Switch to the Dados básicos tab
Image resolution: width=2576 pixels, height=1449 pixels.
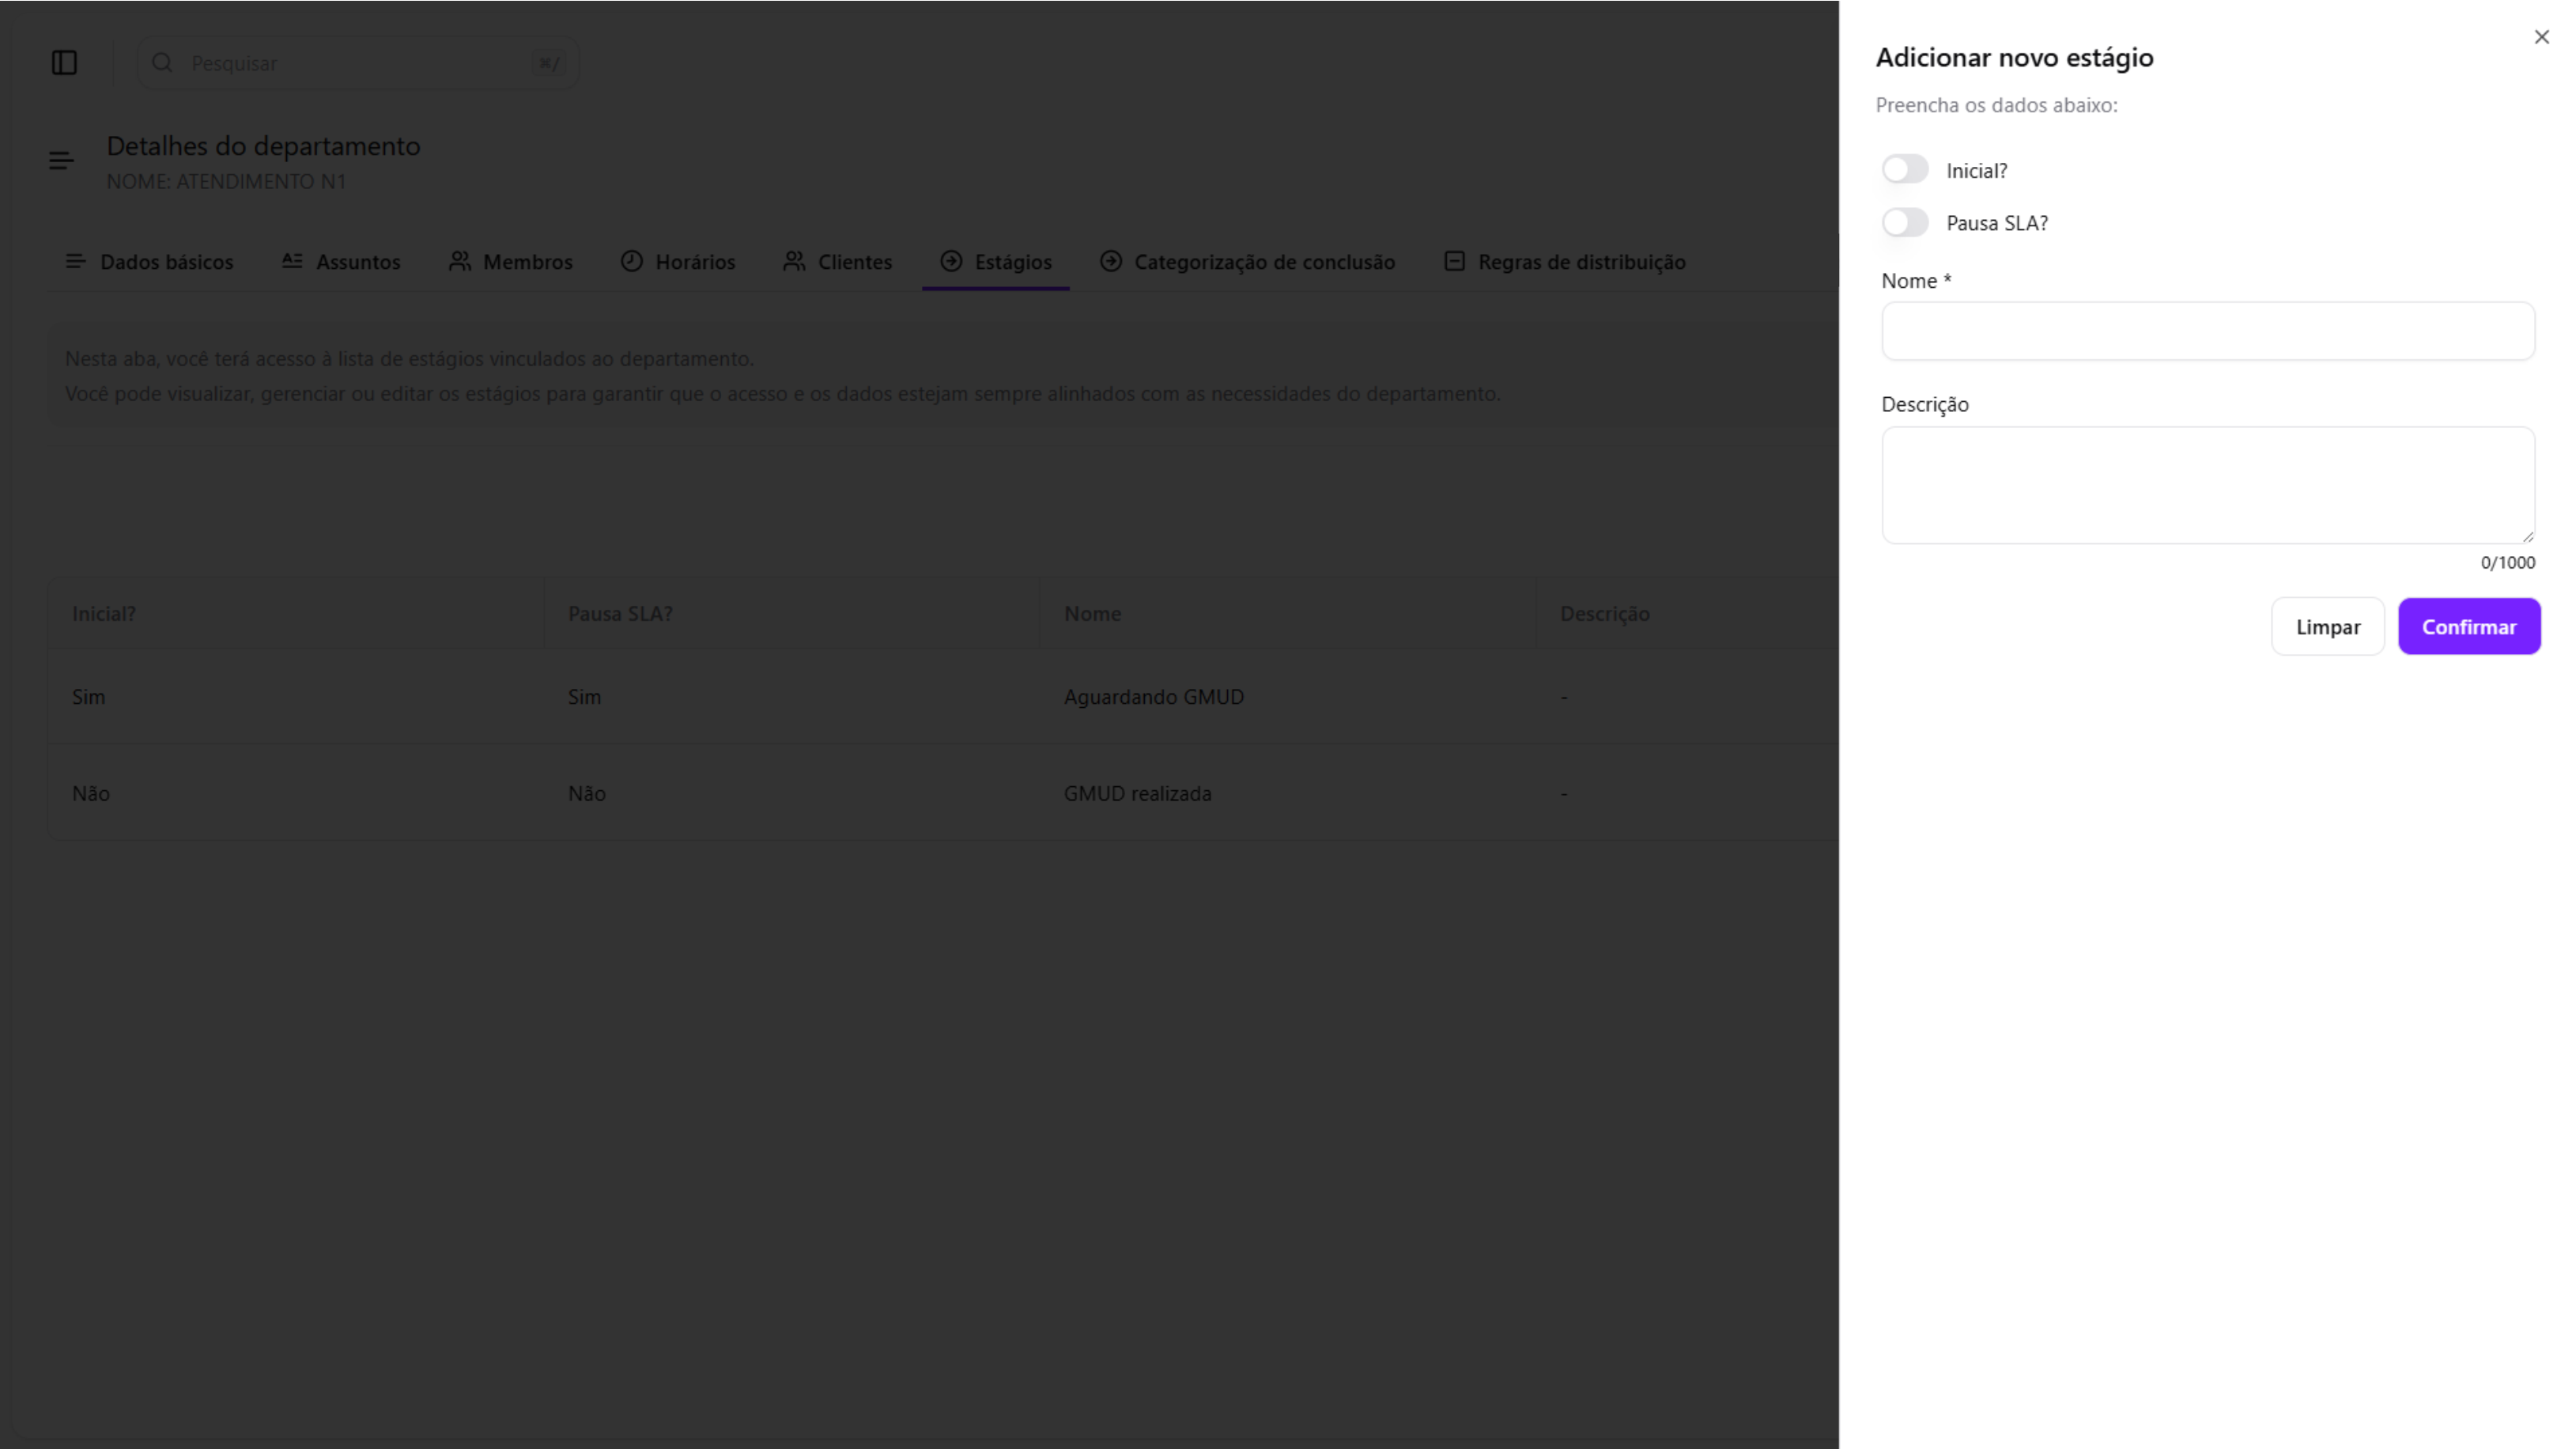tap(165, 262)
